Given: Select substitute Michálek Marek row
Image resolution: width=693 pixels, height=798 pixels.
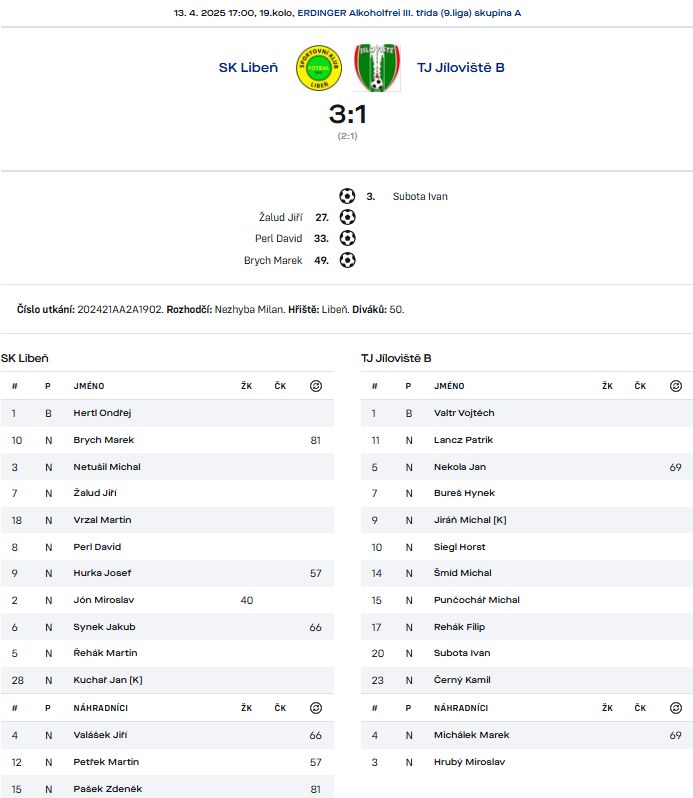Looking at the screenshot, I should (x=527, y=735).
